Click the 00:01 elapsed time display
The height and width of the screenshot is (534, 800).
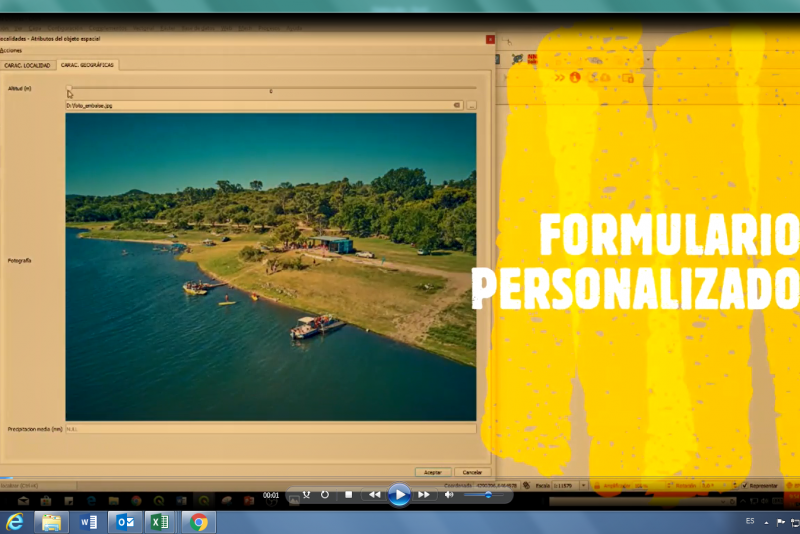[271, 495]
